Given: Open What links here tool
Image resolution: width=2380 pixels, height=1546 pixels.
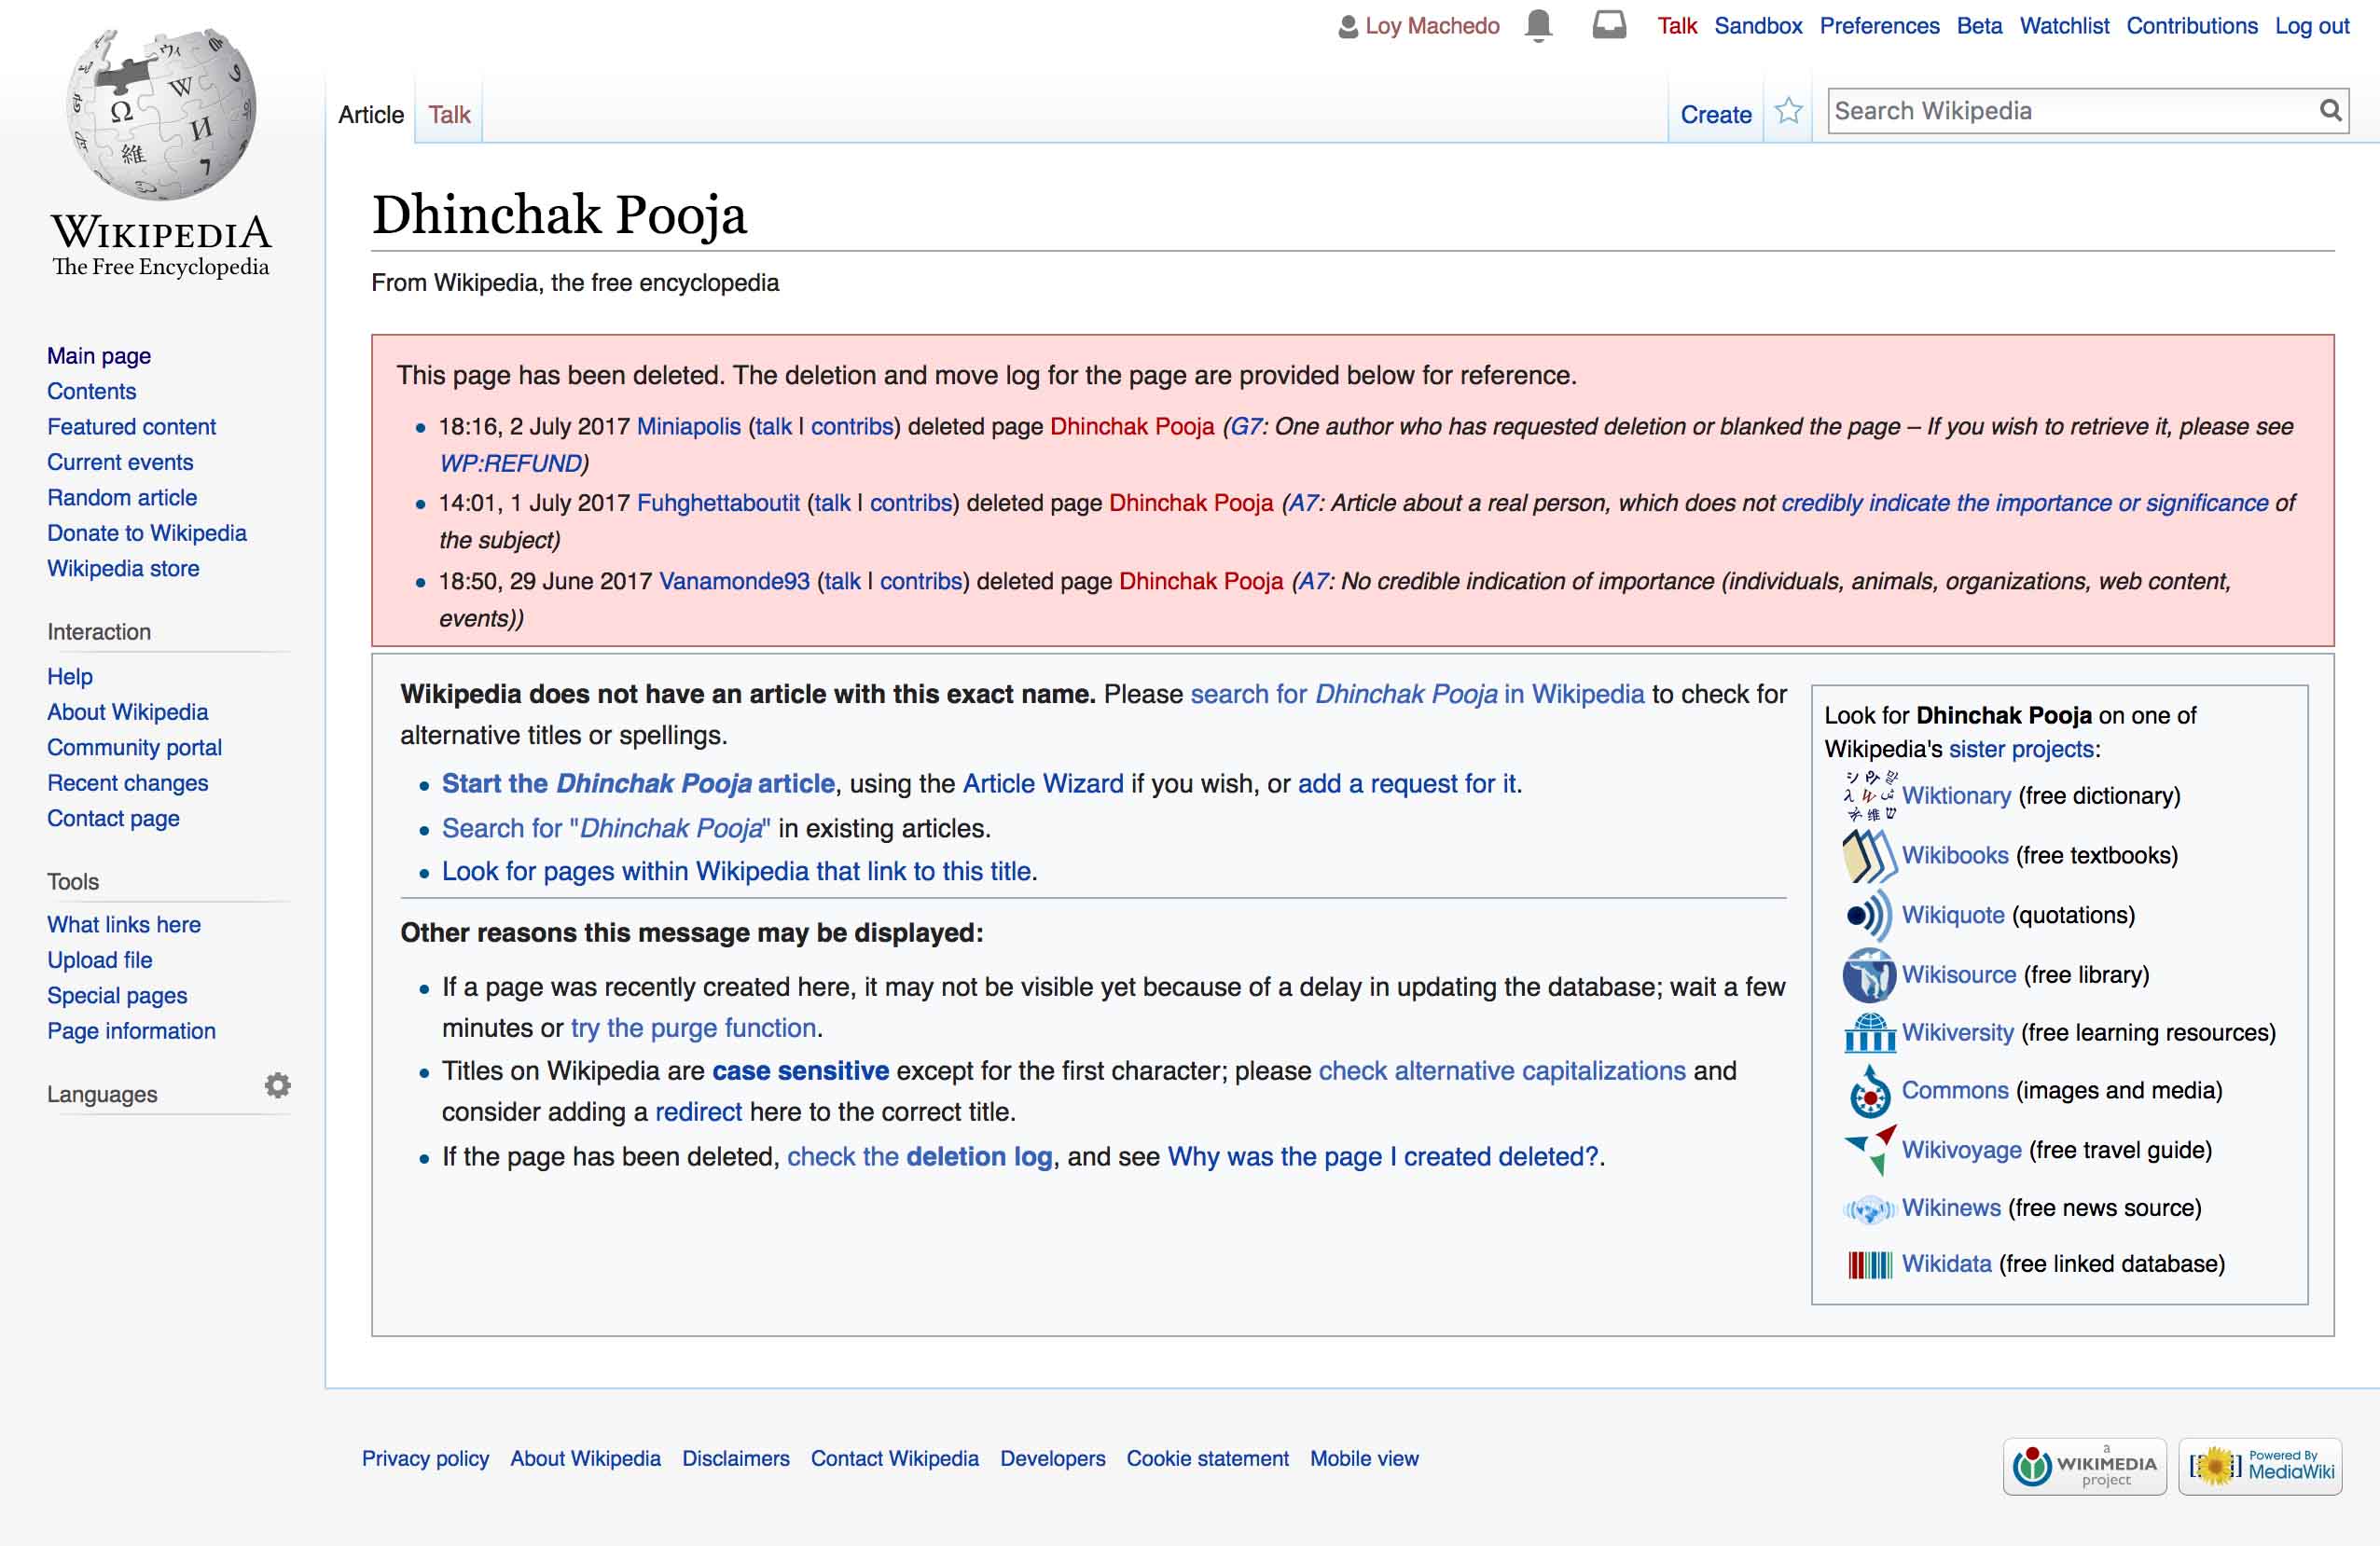Looking at the screenshot, I should tap(124, 925).
